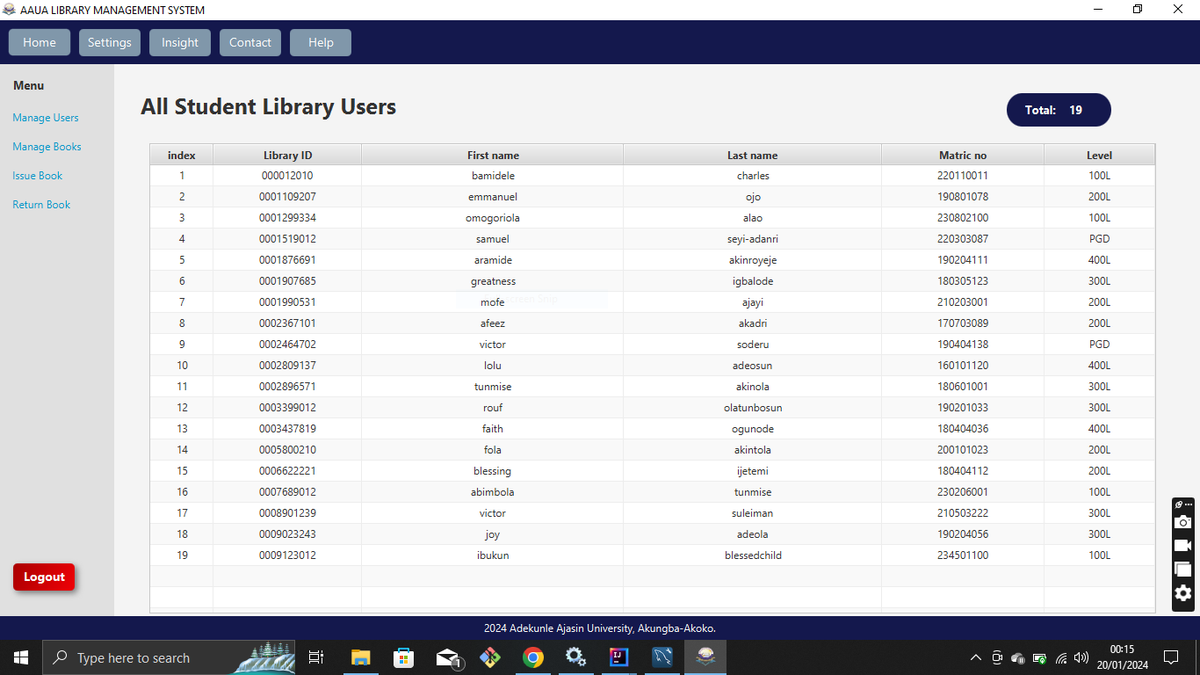Open File Explorer from the taskbar

coord(361,657)
